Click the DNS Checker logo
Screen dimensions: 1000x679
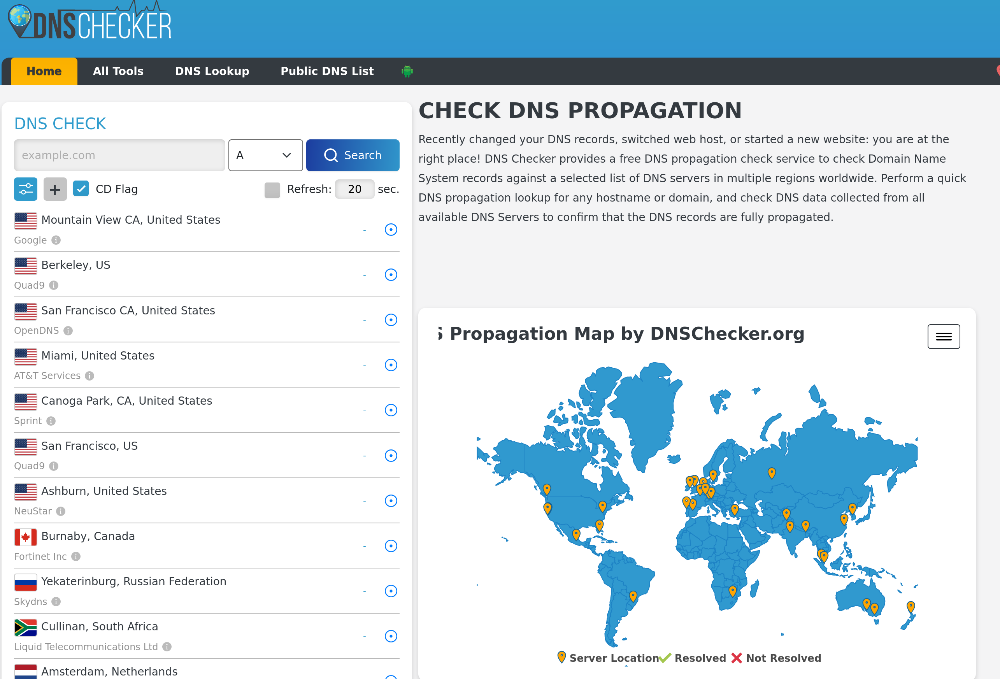click(x=90, y=22)
